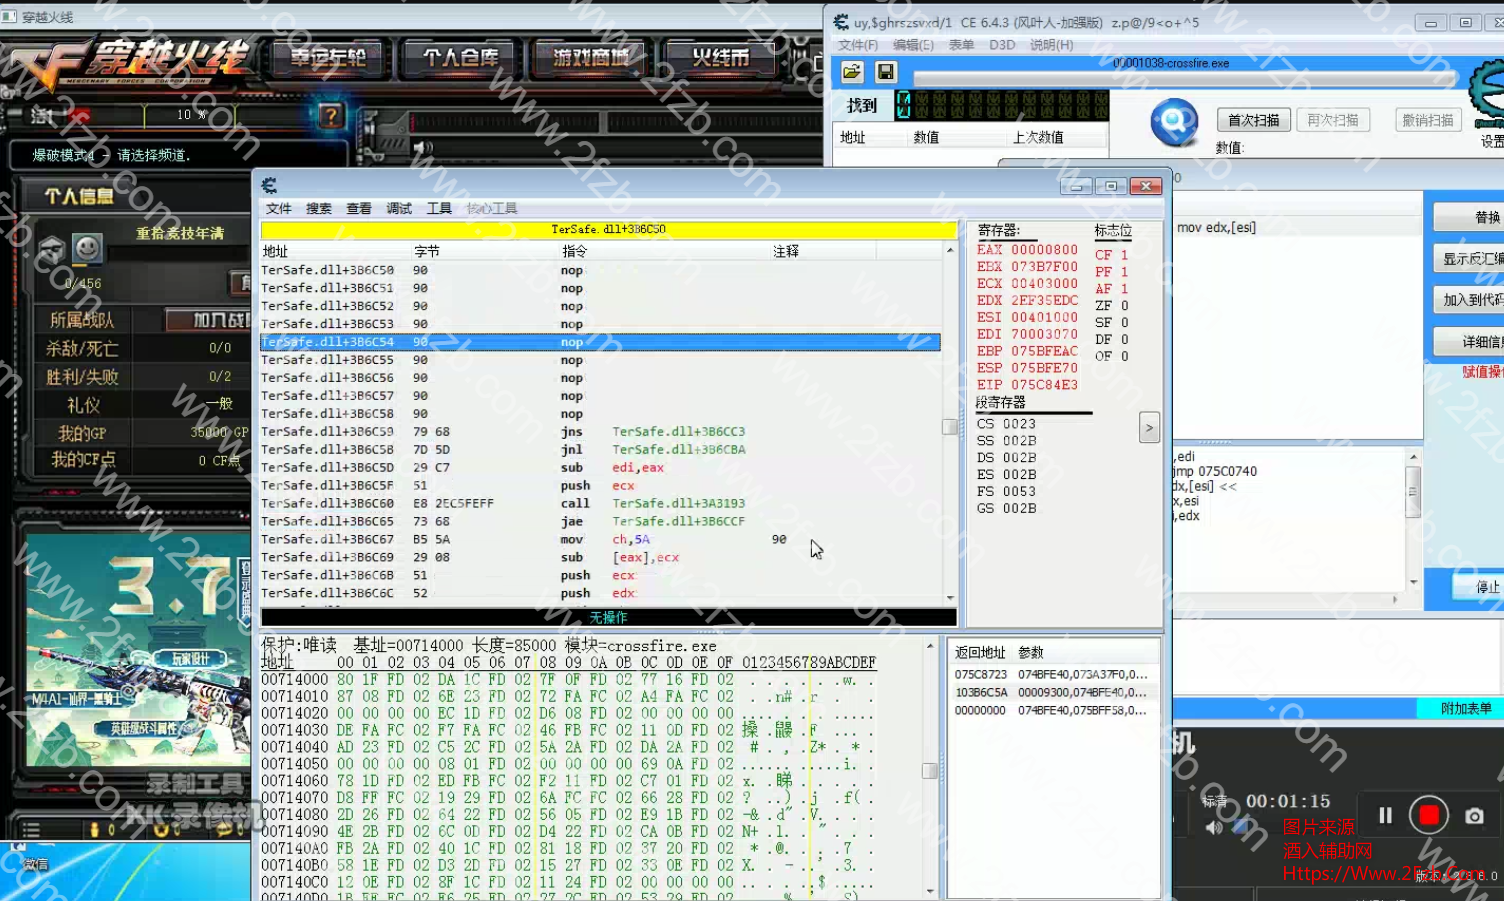The height and width of the screenshot is (901, 1504).
Task: Open 文件 menu in Memory Viewer
Action: tap(279, 208)
